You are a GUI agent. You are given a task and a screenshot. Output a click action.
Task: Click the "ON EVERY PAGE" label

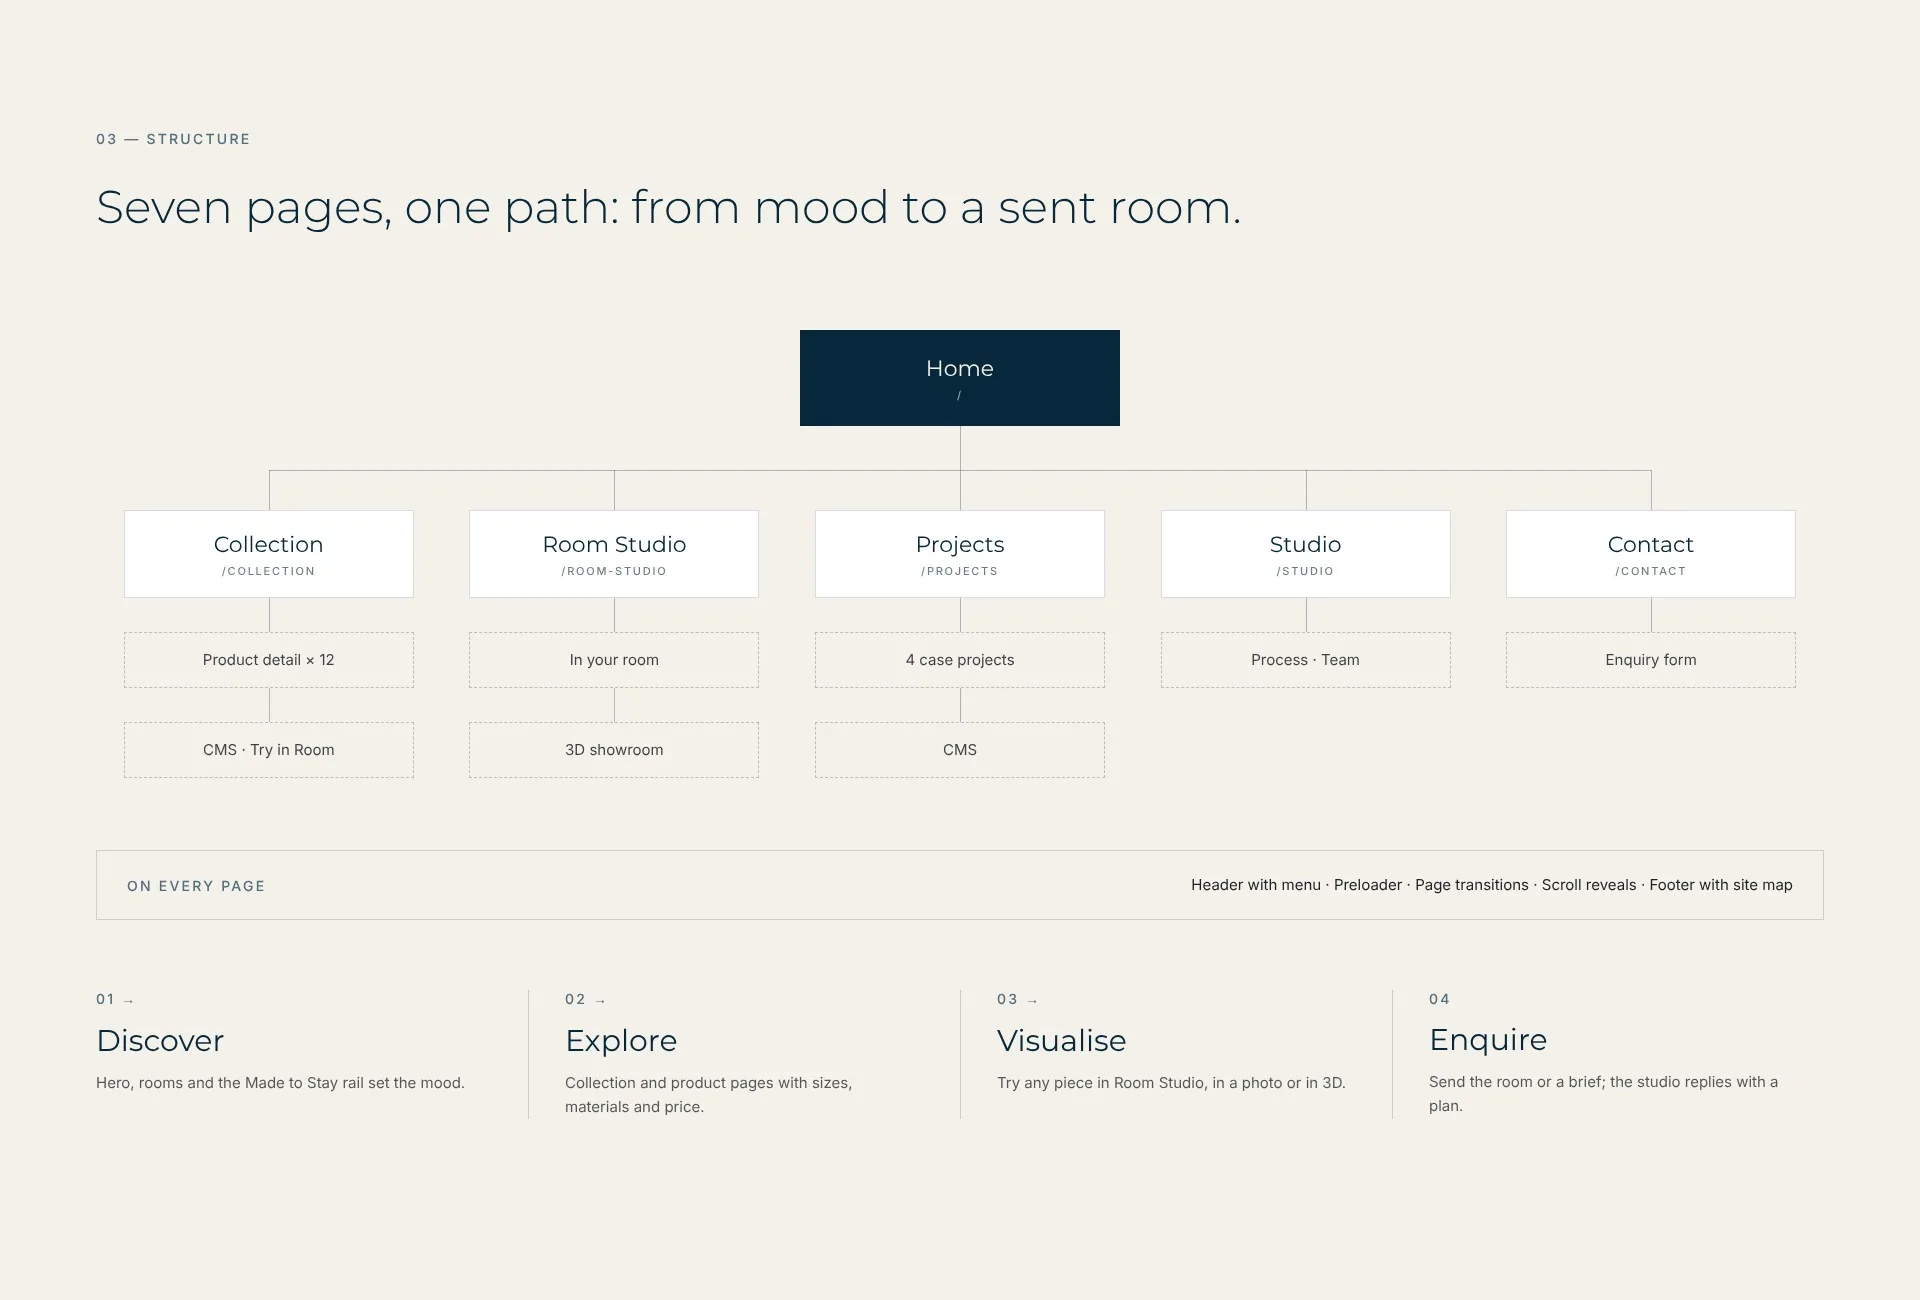click(x=196, y=886)
